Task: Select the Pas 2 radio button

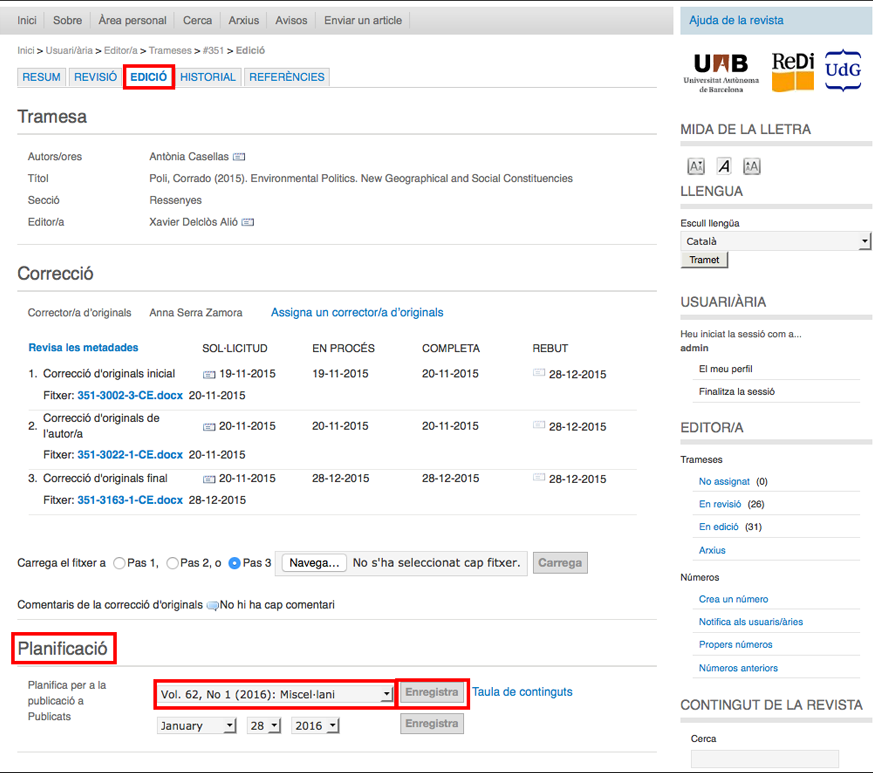Action: pyautogui.click(x=173, y=563)
